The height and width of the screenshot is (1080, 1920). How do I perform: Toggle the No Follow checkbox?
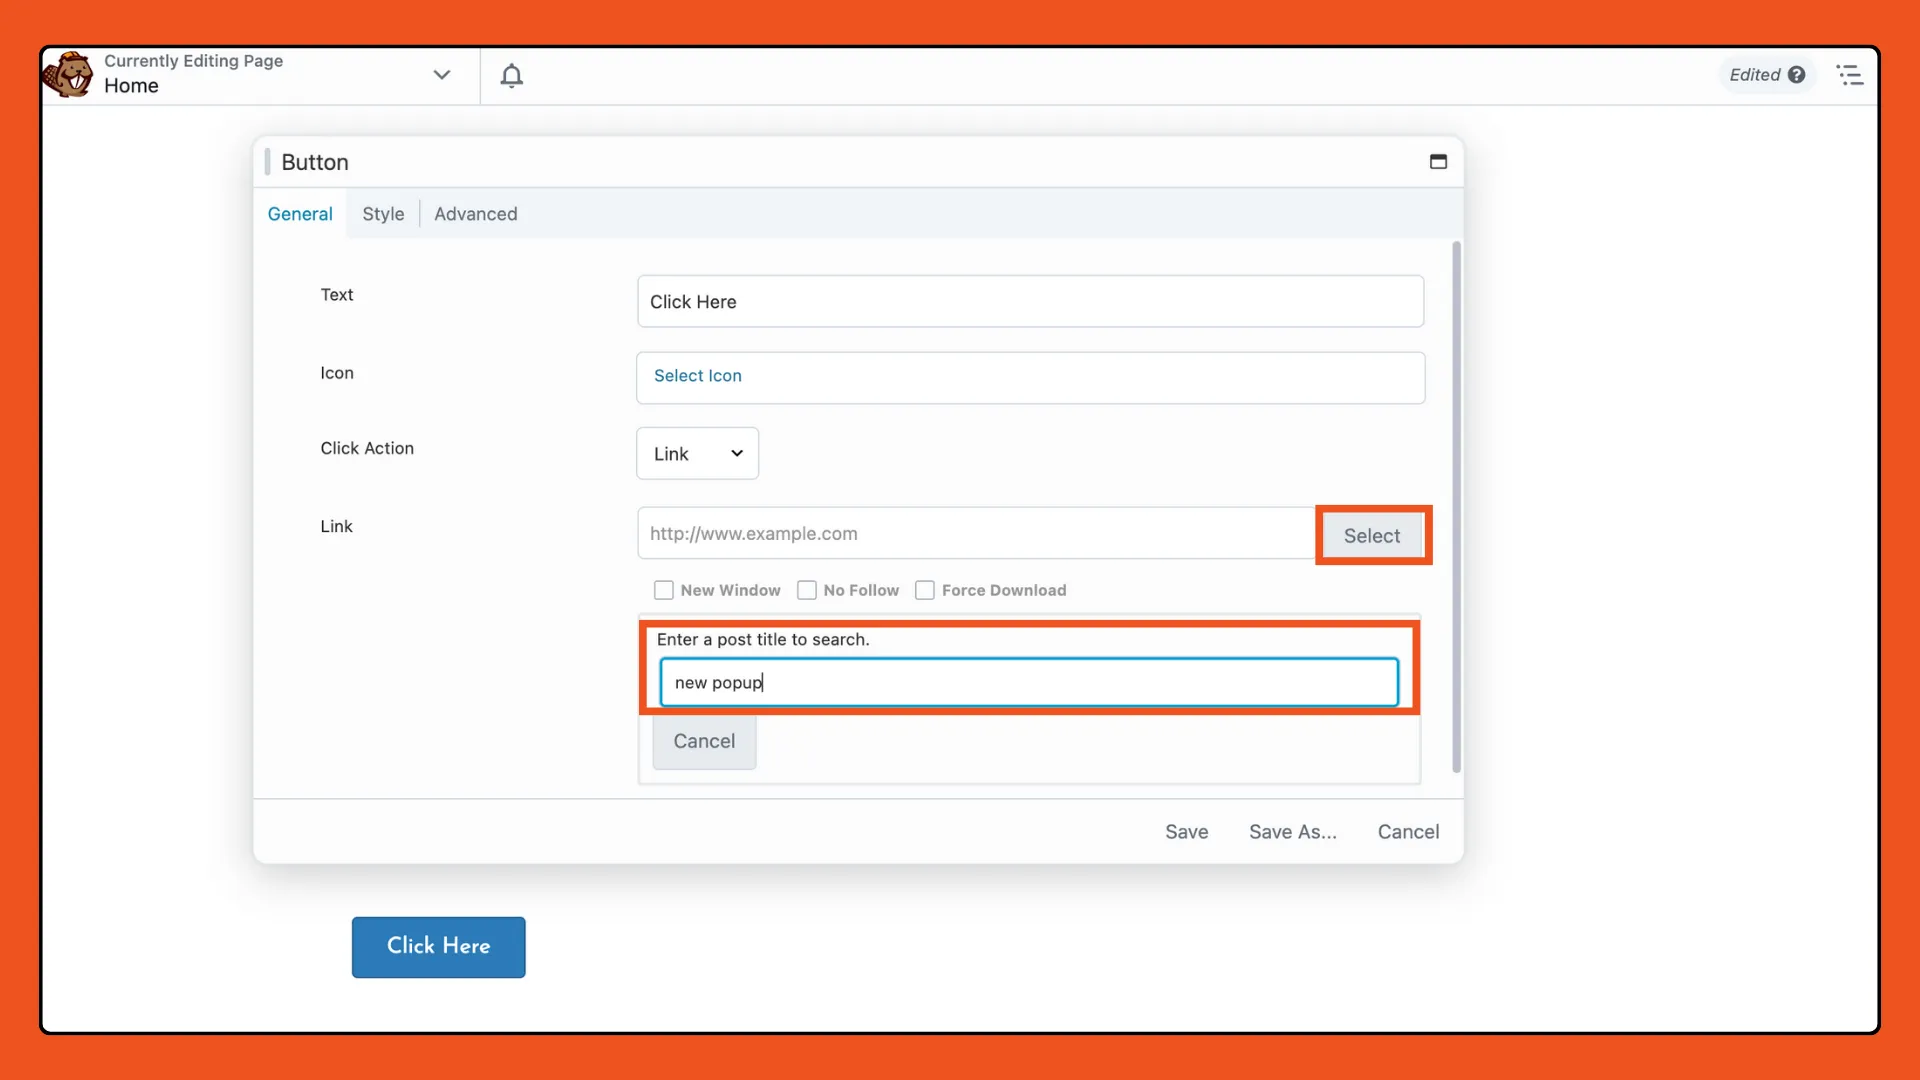point(806,589)
